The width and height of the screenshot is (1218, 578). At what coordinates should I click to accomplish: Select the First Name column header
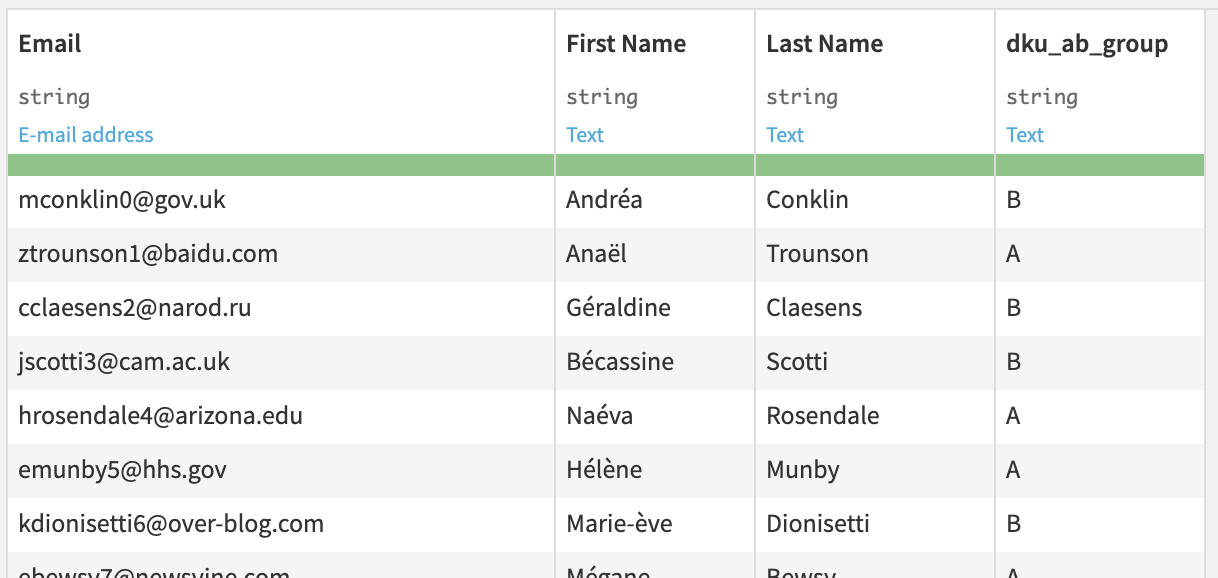(x=626, y=44)
